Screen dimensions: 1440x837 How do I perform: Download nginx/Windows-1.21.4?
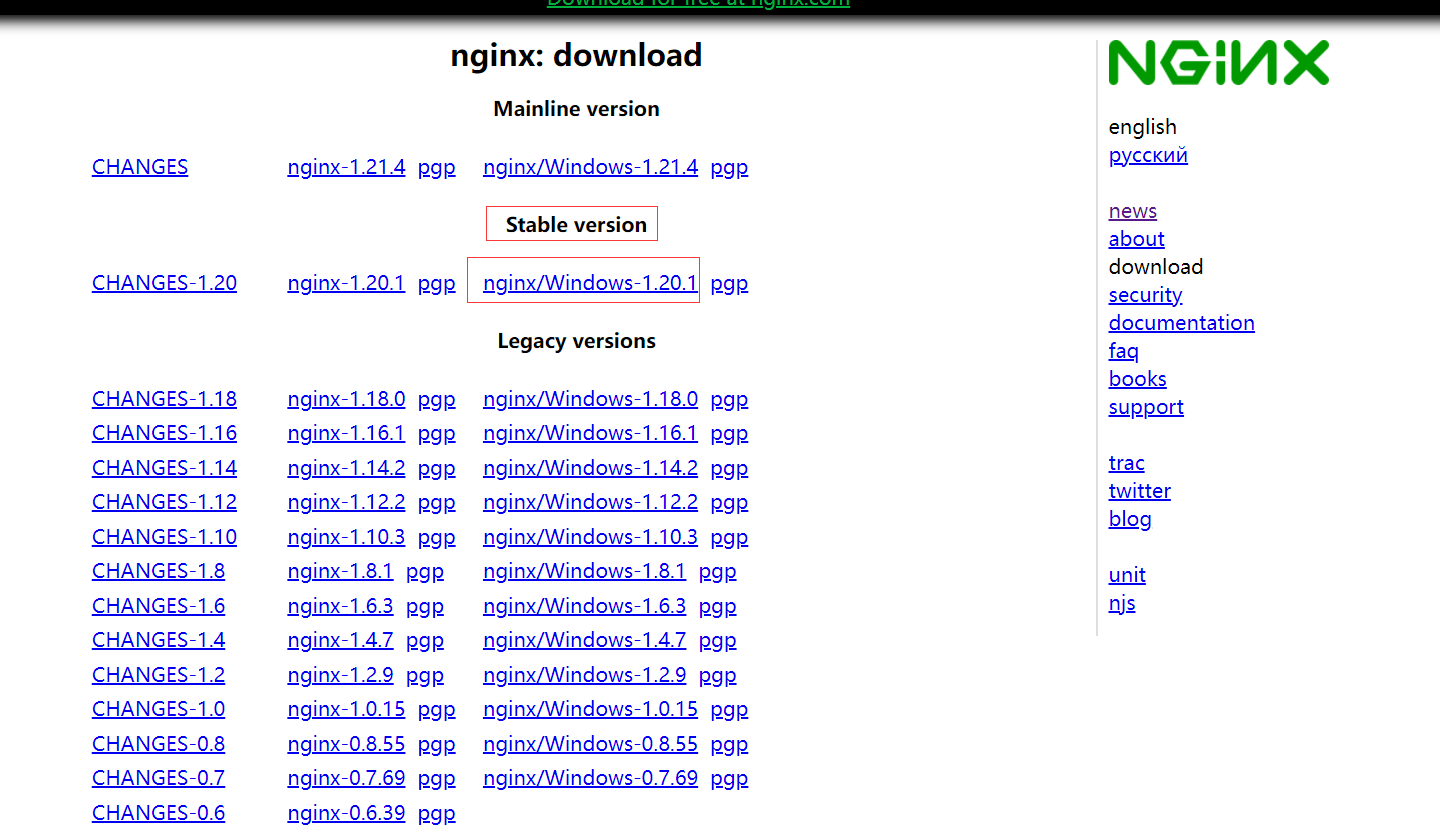tap(590, 167)
